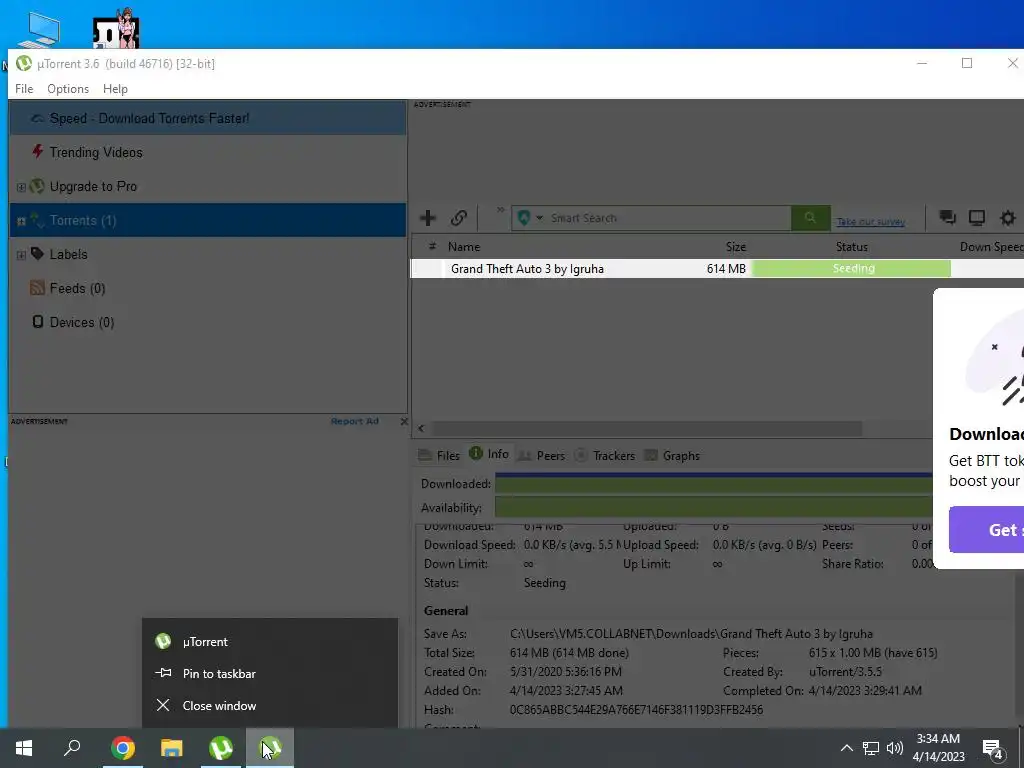The height and width of the screenshot is (768, 1024).
Task: Open Google Chrome from the taskbar
Action: (122, 748)
